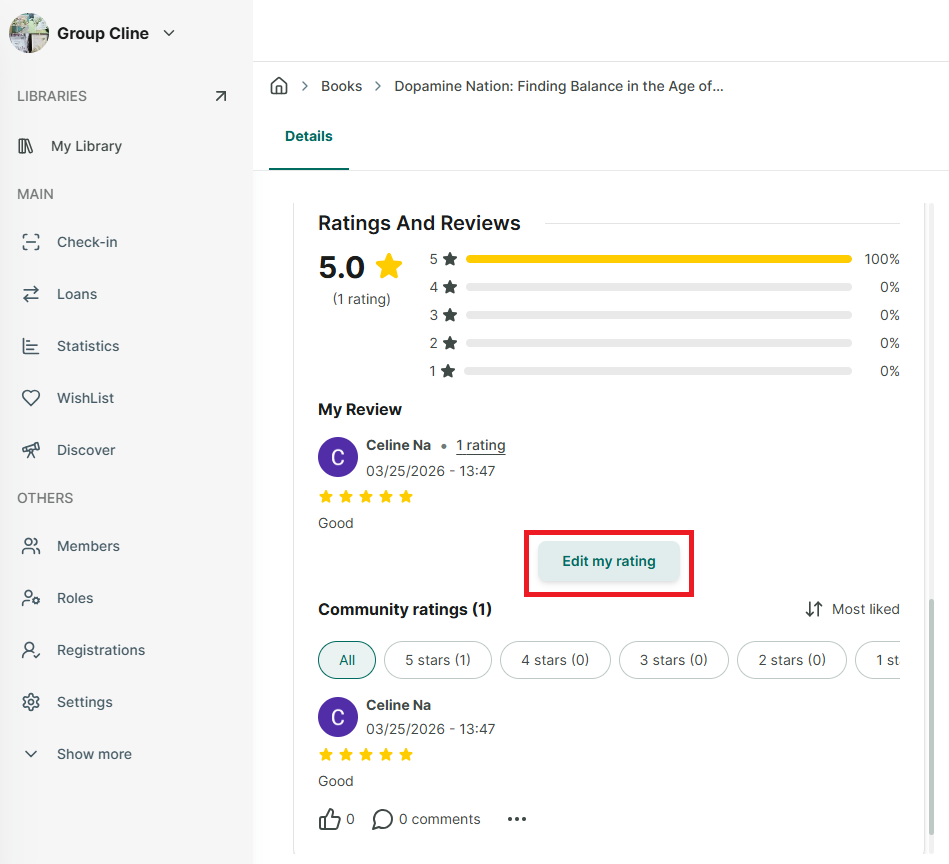Image resolution: width=949 pixels, height=864 pixels.
Task: Click the '(1 rating)' text under 5.0
Action: pos(361,299)
